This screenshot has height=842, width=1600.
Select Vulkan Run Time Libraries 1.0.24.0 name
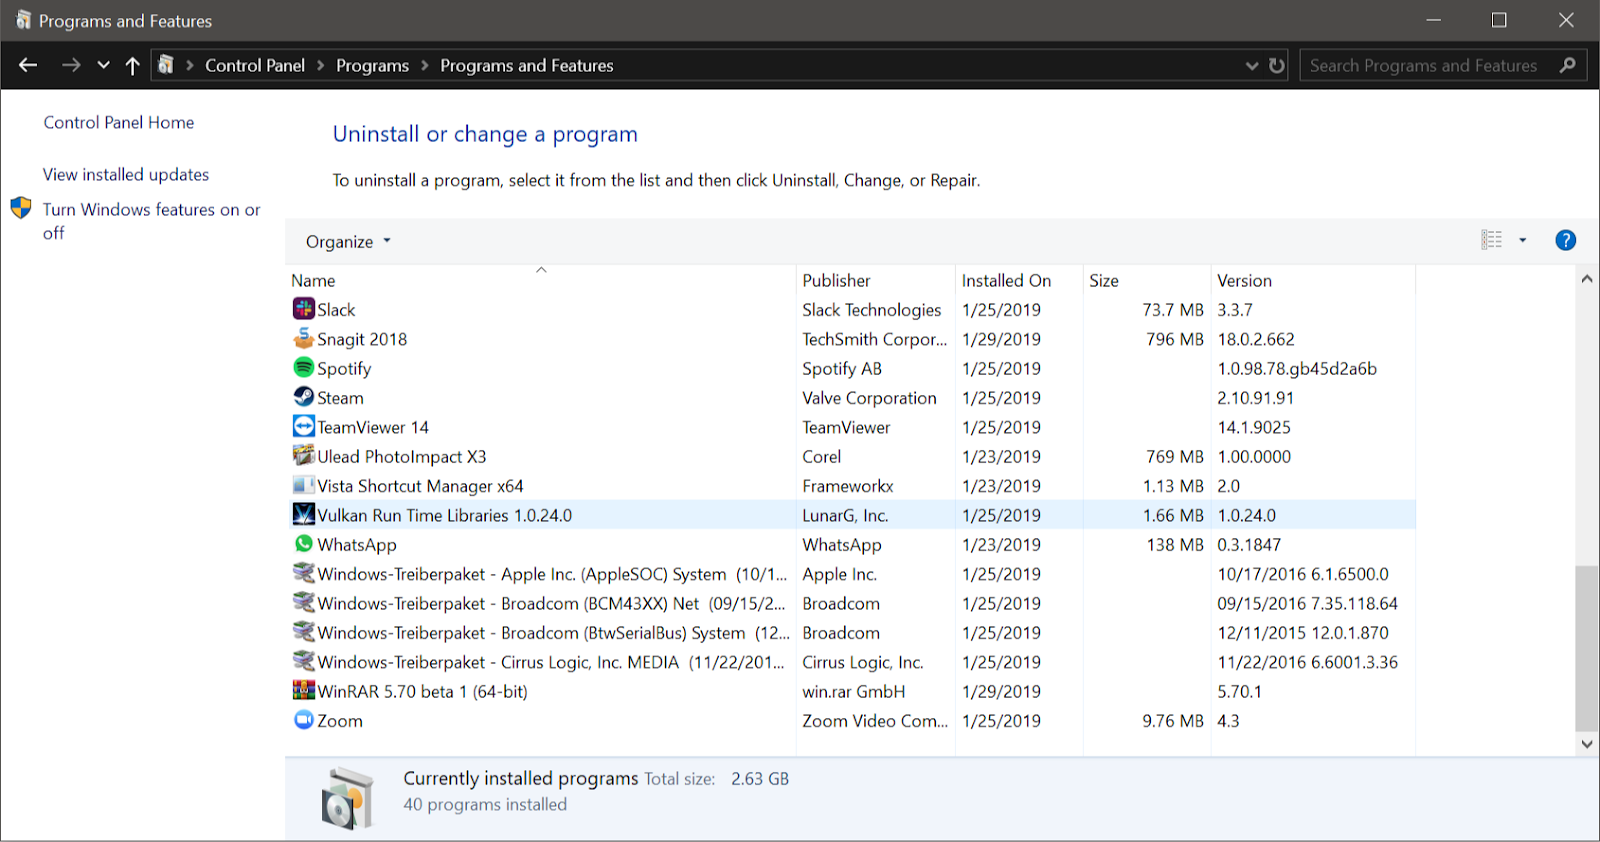[x=445, y=515]
